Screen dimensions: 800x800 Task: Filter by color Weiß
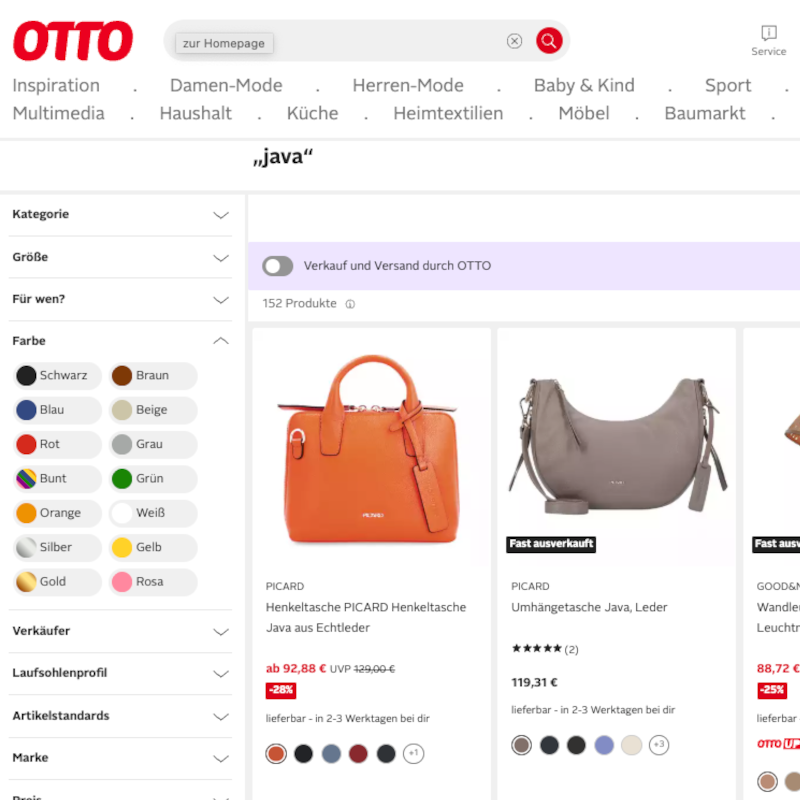coord(153,513)
